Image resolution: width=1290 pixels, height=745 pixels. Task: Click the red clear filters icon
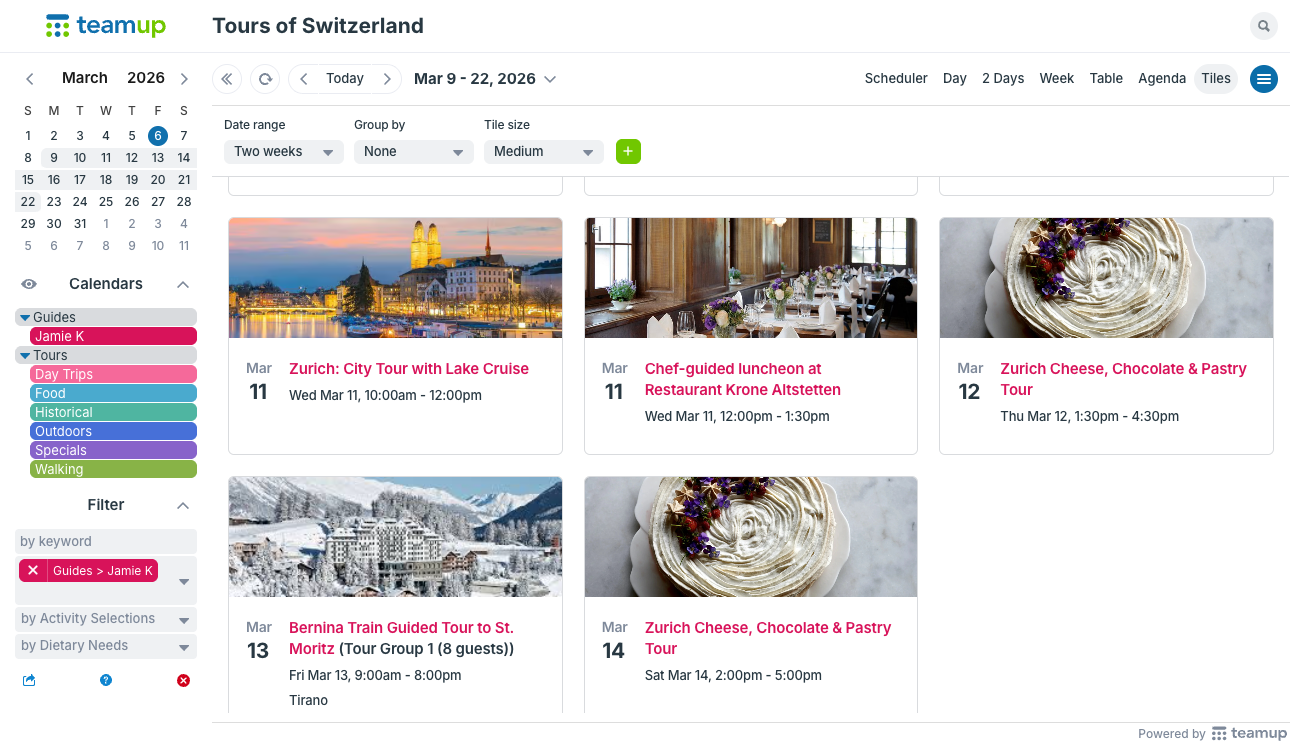point(183,681)
